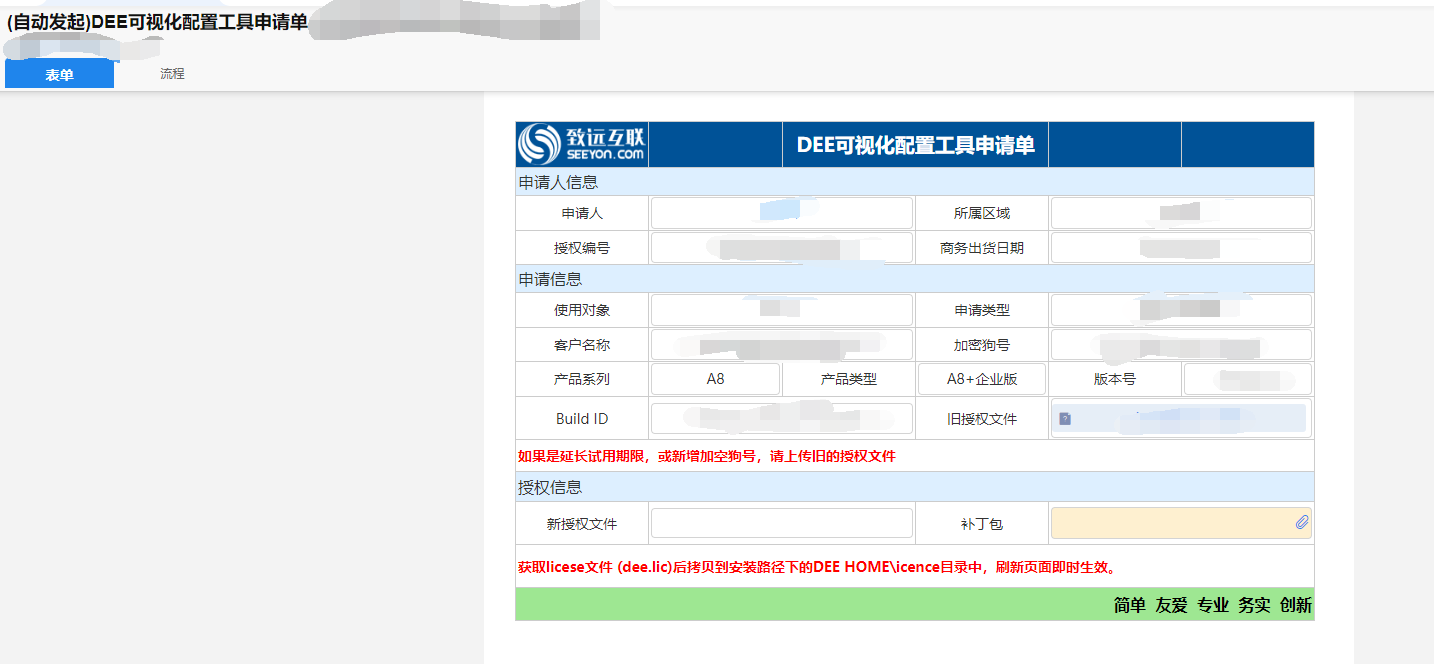Click the 客户名称 label
The width and height of the screenshot is (1434, 664).
tap(582, 345)
